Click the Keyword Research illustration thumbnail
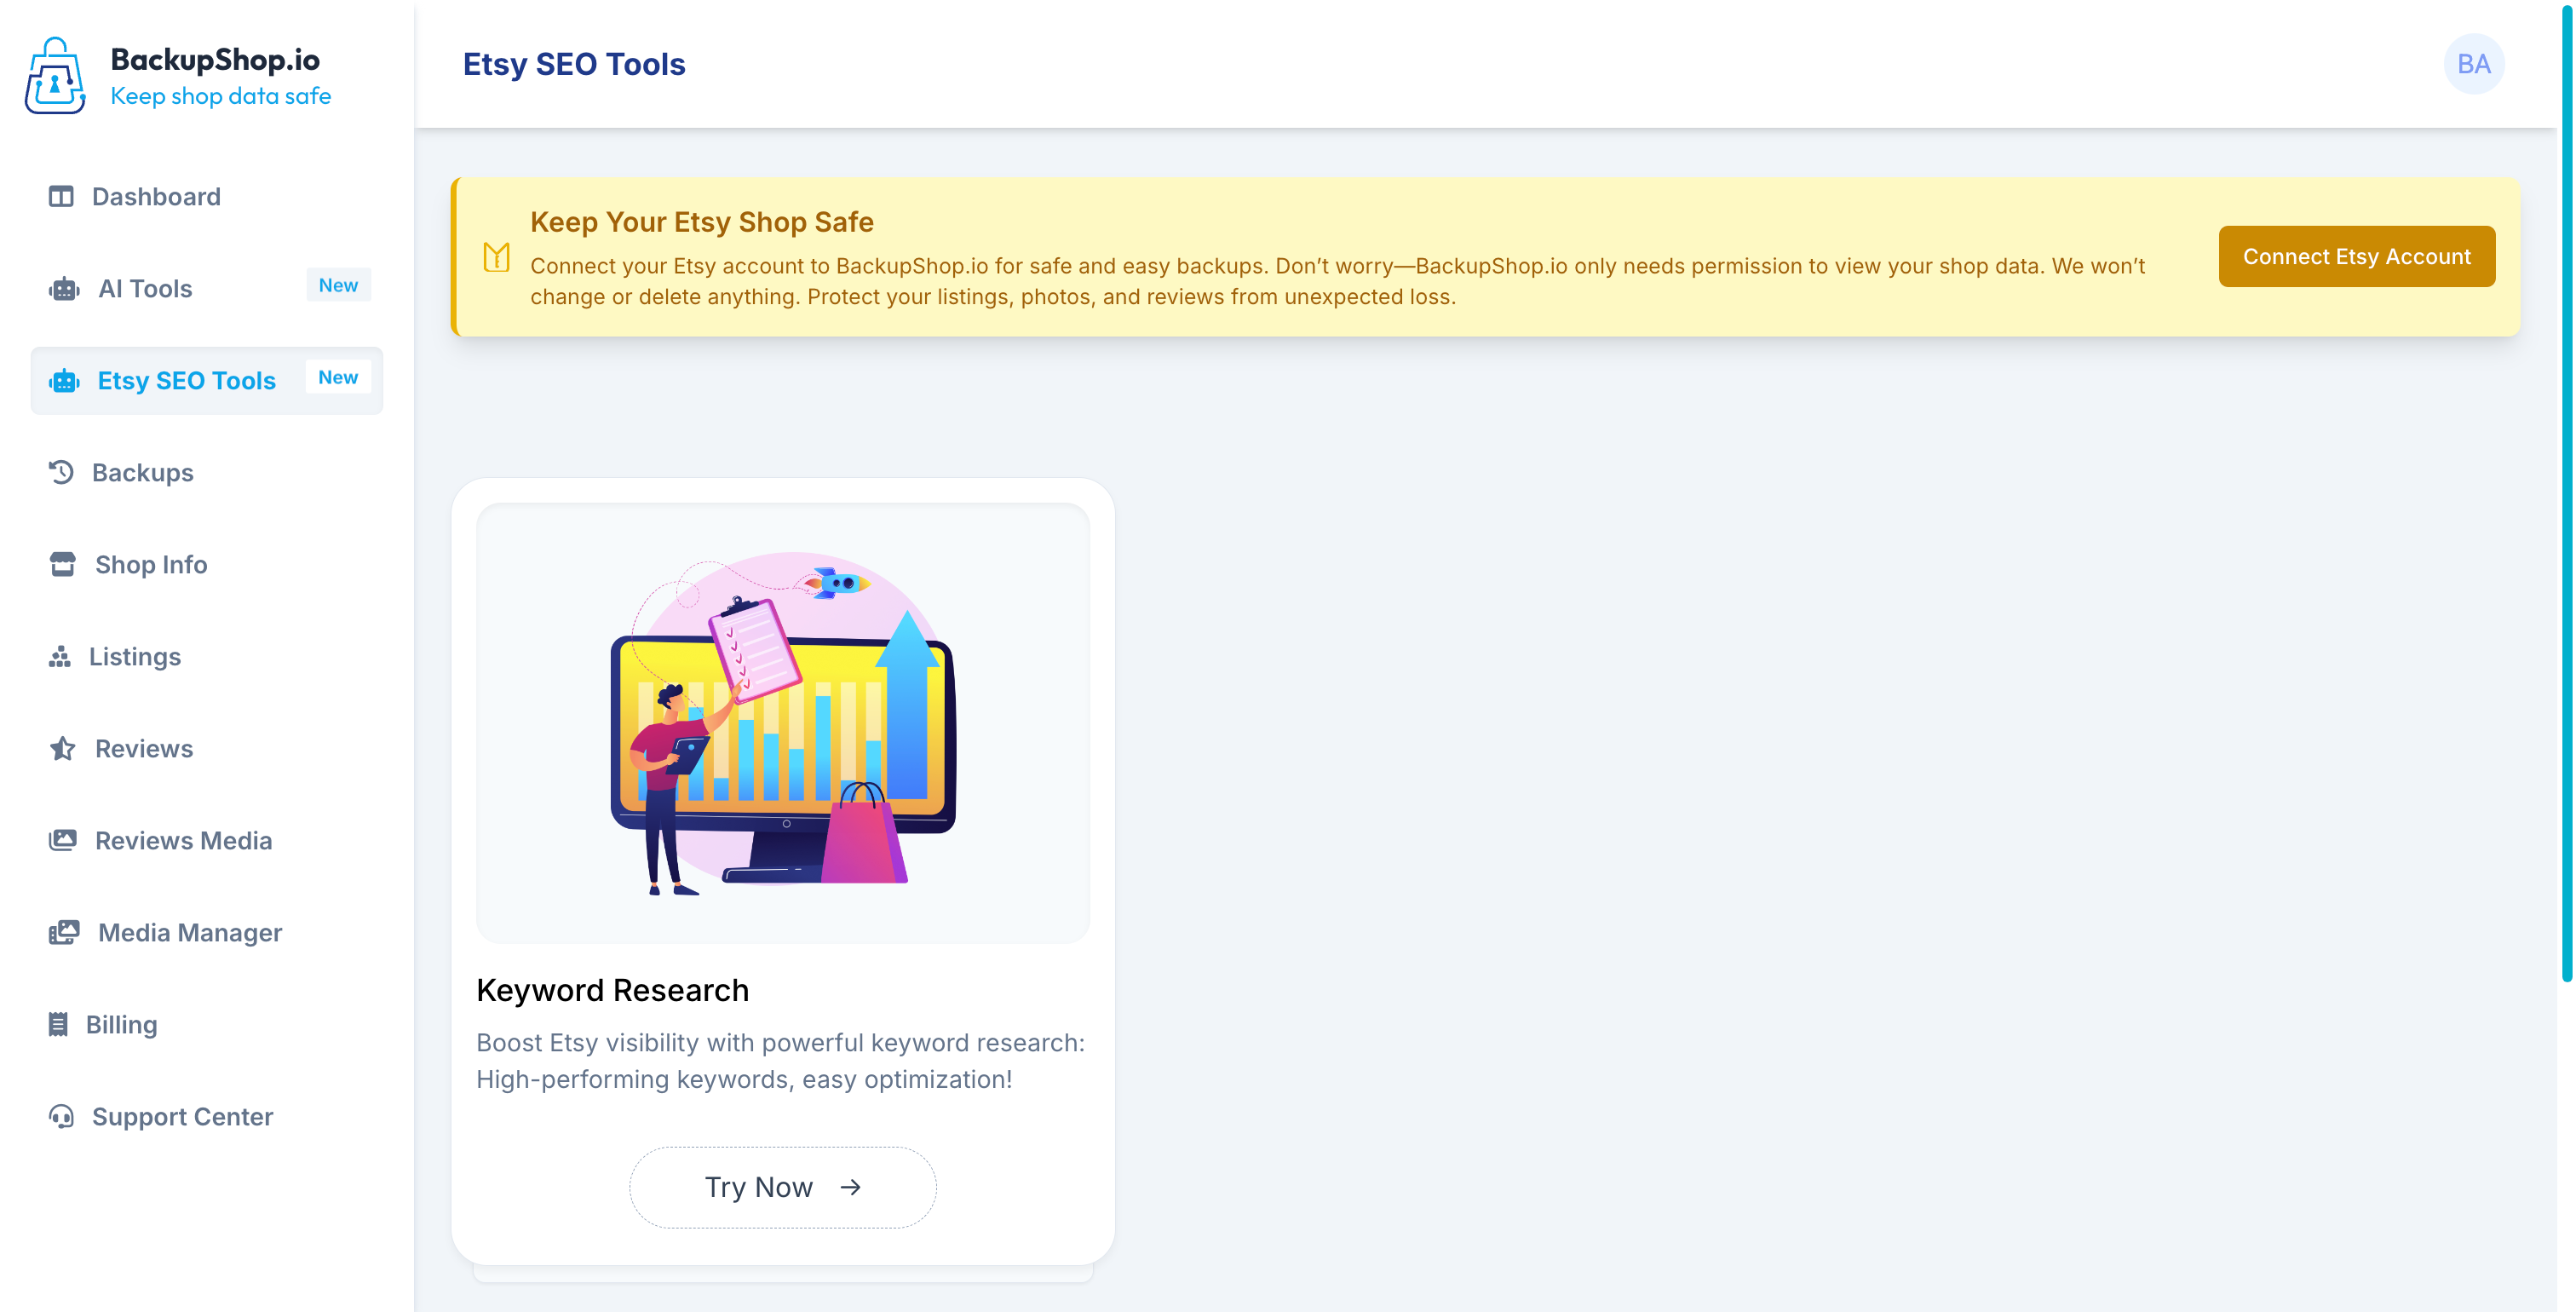 (x=782, y=722)
